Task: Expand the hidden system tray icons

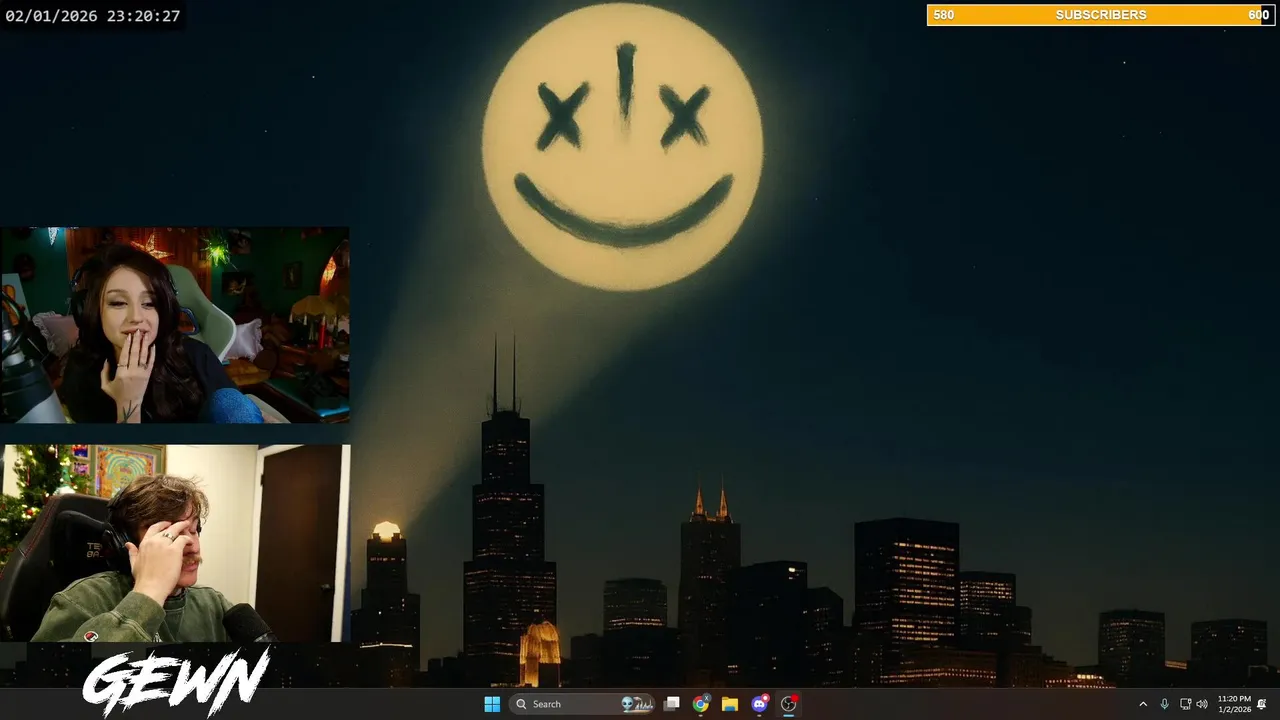Action: click(1143, 704)
